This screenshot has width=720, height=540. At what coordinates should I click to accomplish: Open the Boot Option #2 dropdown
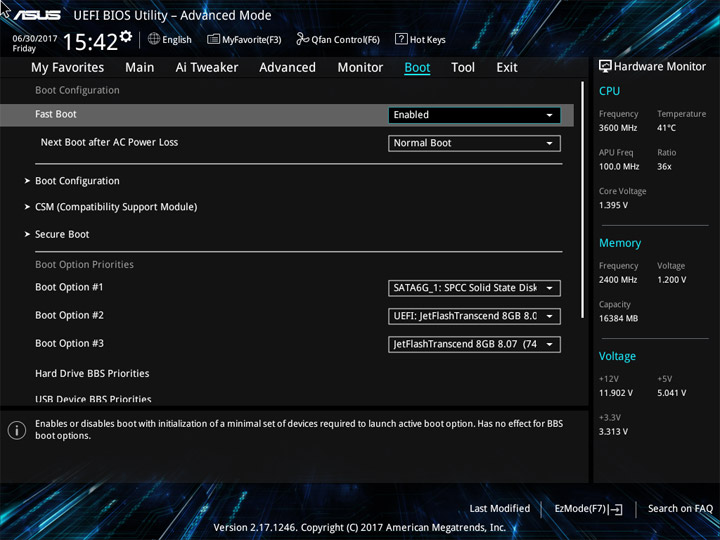[474, 316]
